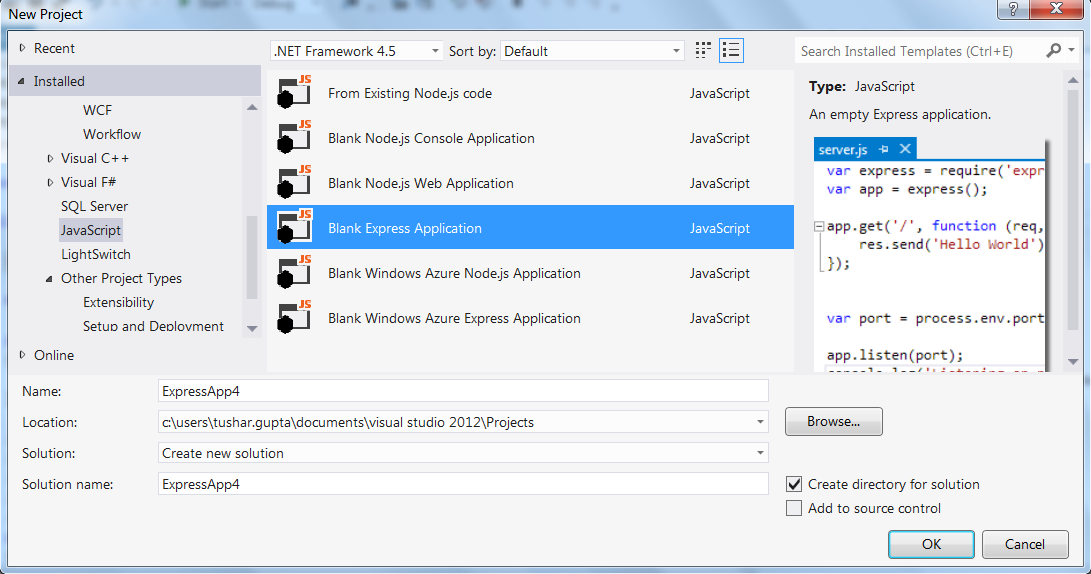Image resolution: width=1091 pixels, height=574 pixels.
Task: Click the Blank Express Application template icon
Action: [x=294, y=228]
